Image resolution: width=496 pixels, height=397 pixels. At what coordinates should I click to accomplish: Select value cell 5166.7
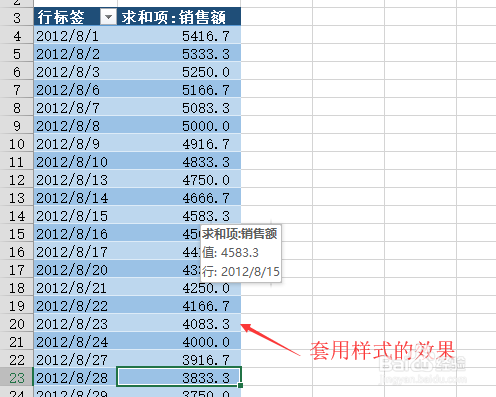pyautogui.click(x=179, y=90)
